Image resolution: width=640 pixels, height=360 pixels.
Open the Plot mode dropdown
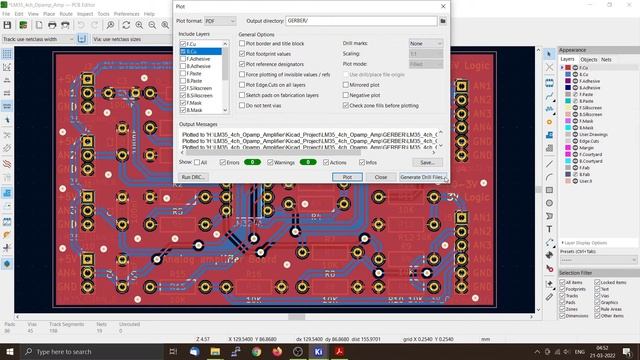[426, 64]
